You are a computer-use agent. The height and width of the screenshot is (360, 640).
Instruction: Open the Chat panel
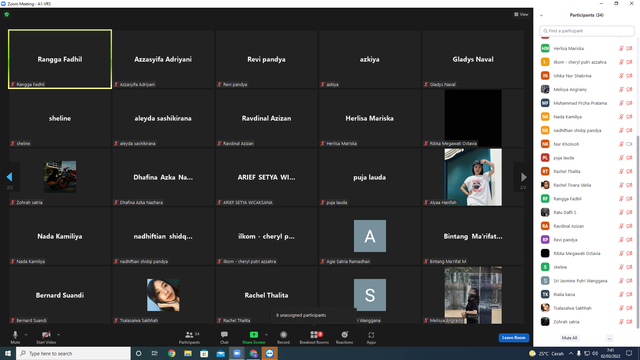point(224,337)
